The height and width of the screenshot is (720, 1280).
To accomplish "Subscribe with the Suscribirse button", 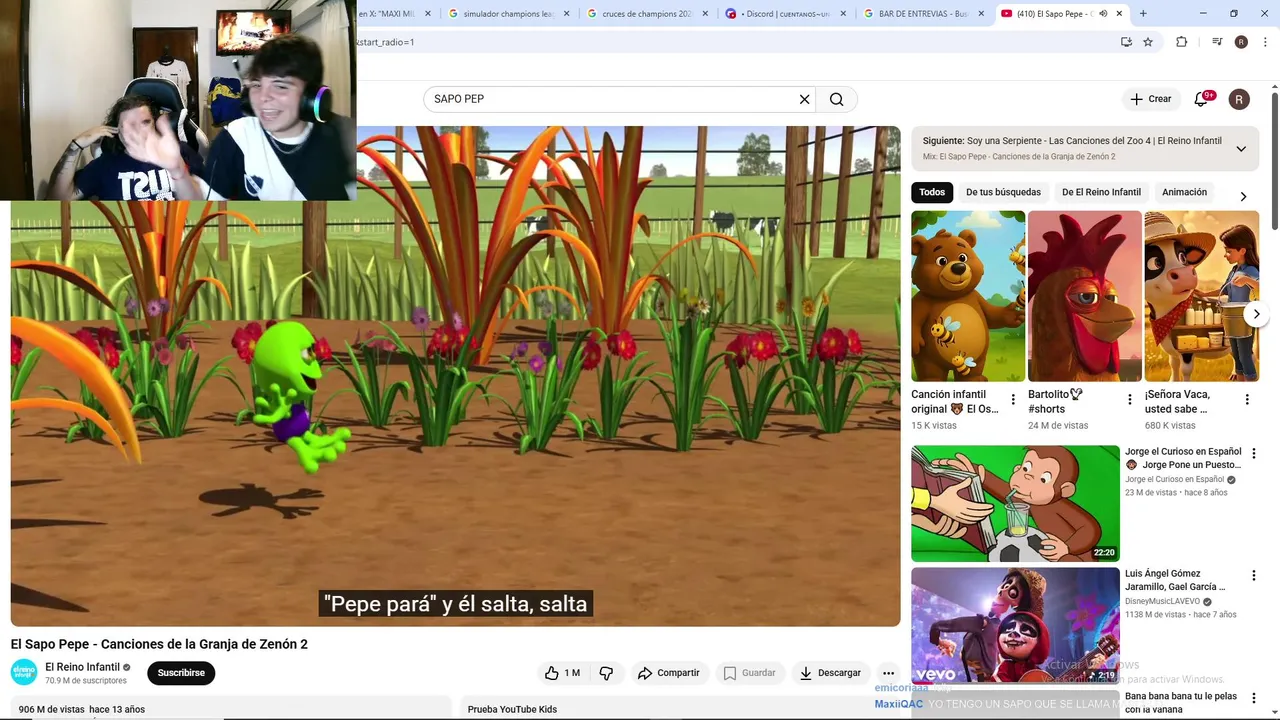I will click(181, 673).
